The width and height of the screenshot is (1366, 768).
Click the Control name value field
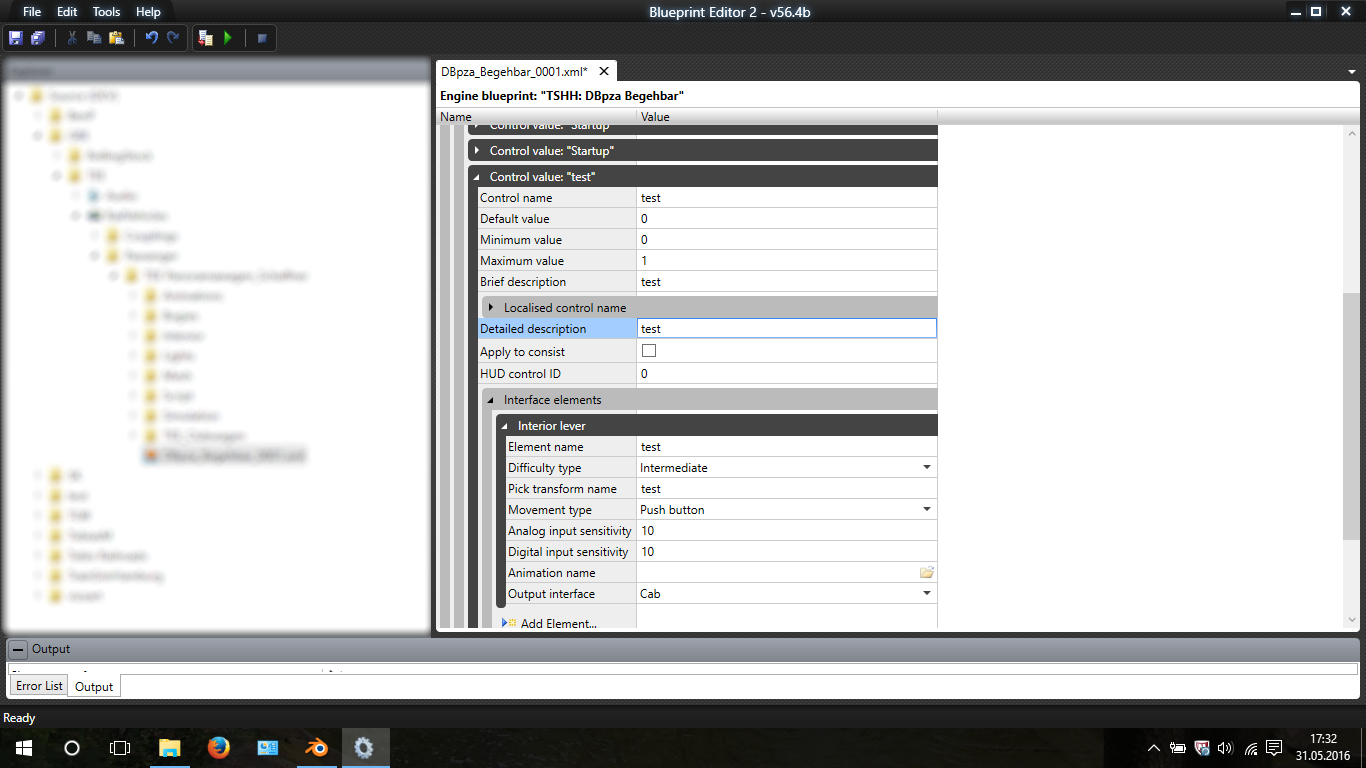[787, 198]
